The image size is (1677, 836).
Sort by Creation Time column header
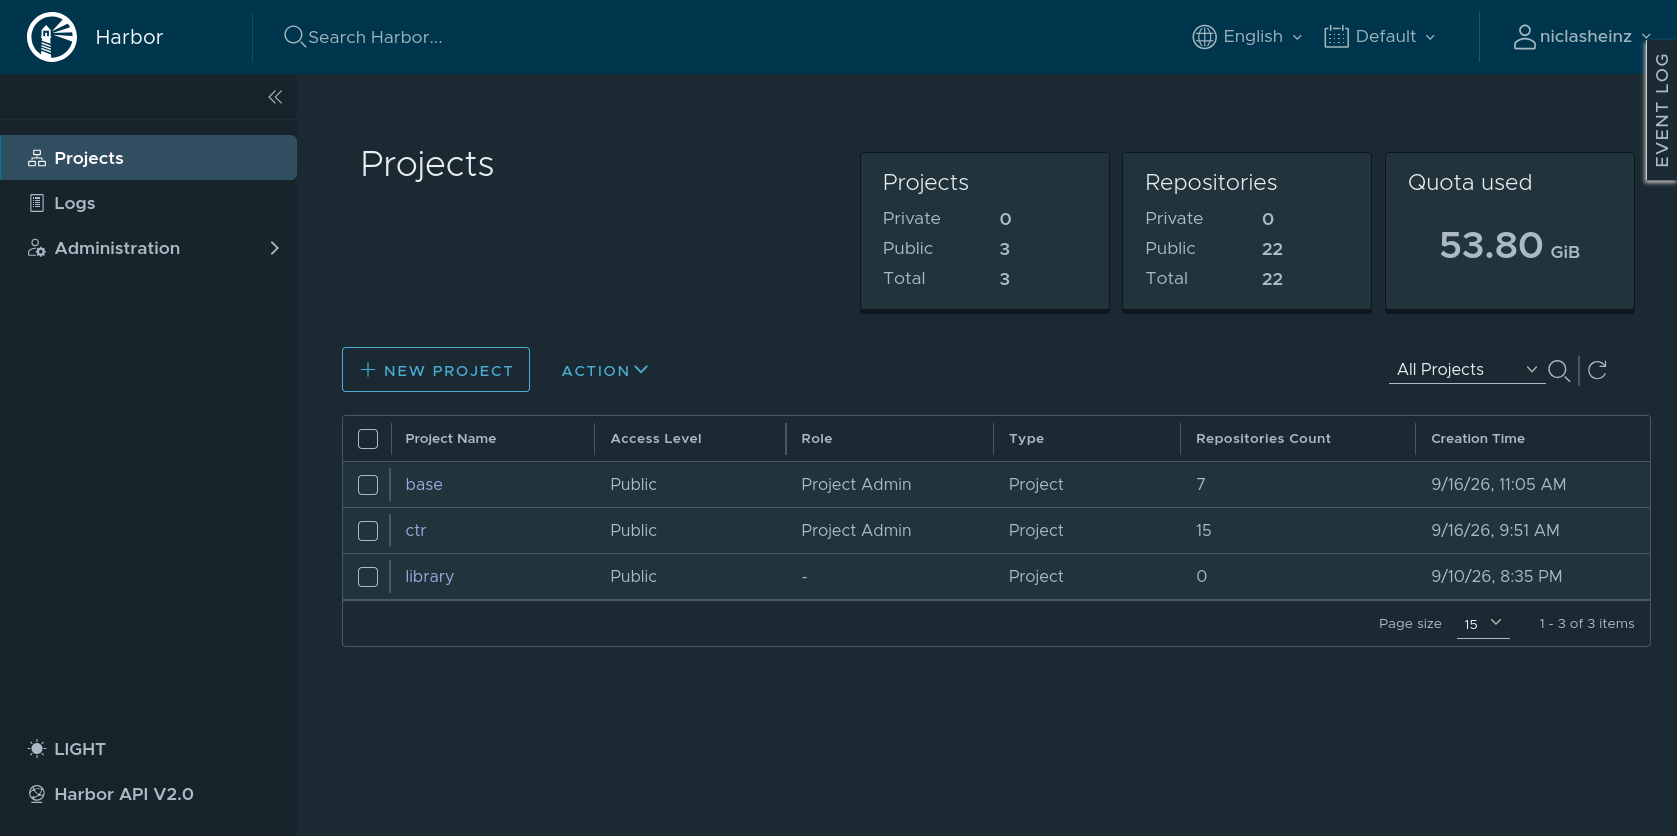click(x=1478, y=439)
